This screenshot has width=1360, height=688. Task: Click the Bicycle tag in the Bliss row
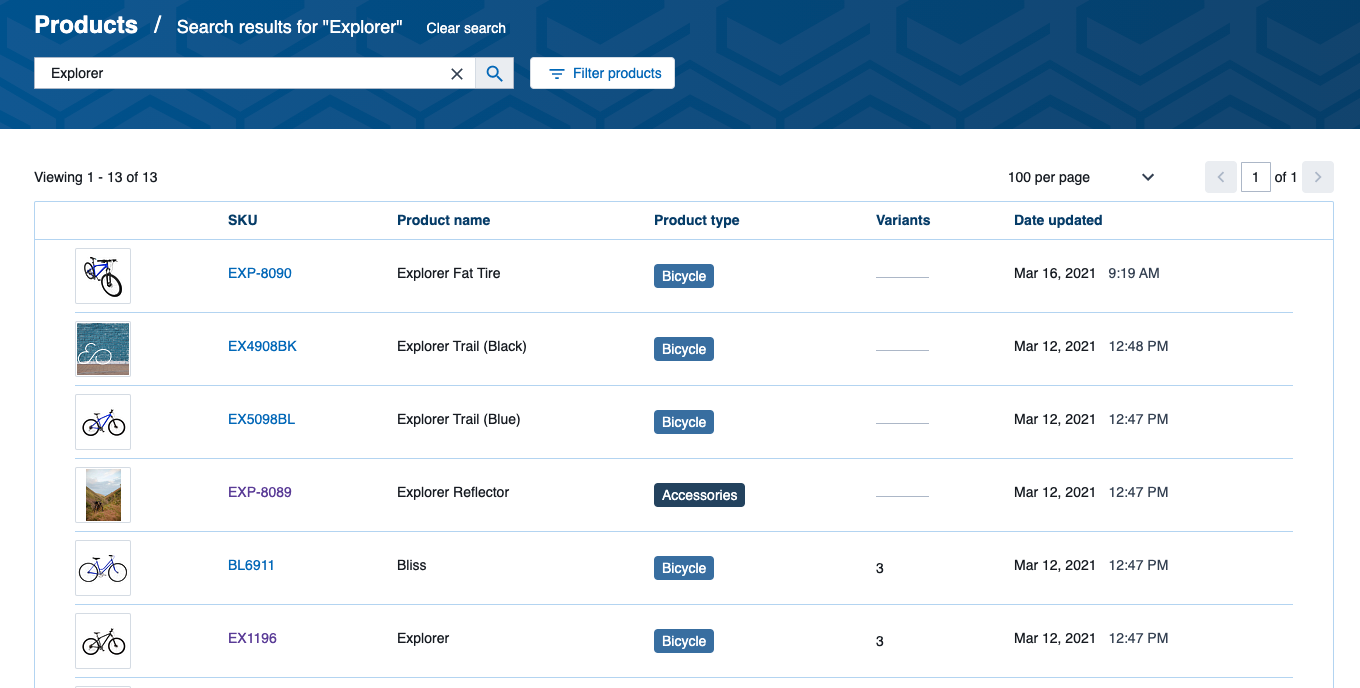(684, 568)
